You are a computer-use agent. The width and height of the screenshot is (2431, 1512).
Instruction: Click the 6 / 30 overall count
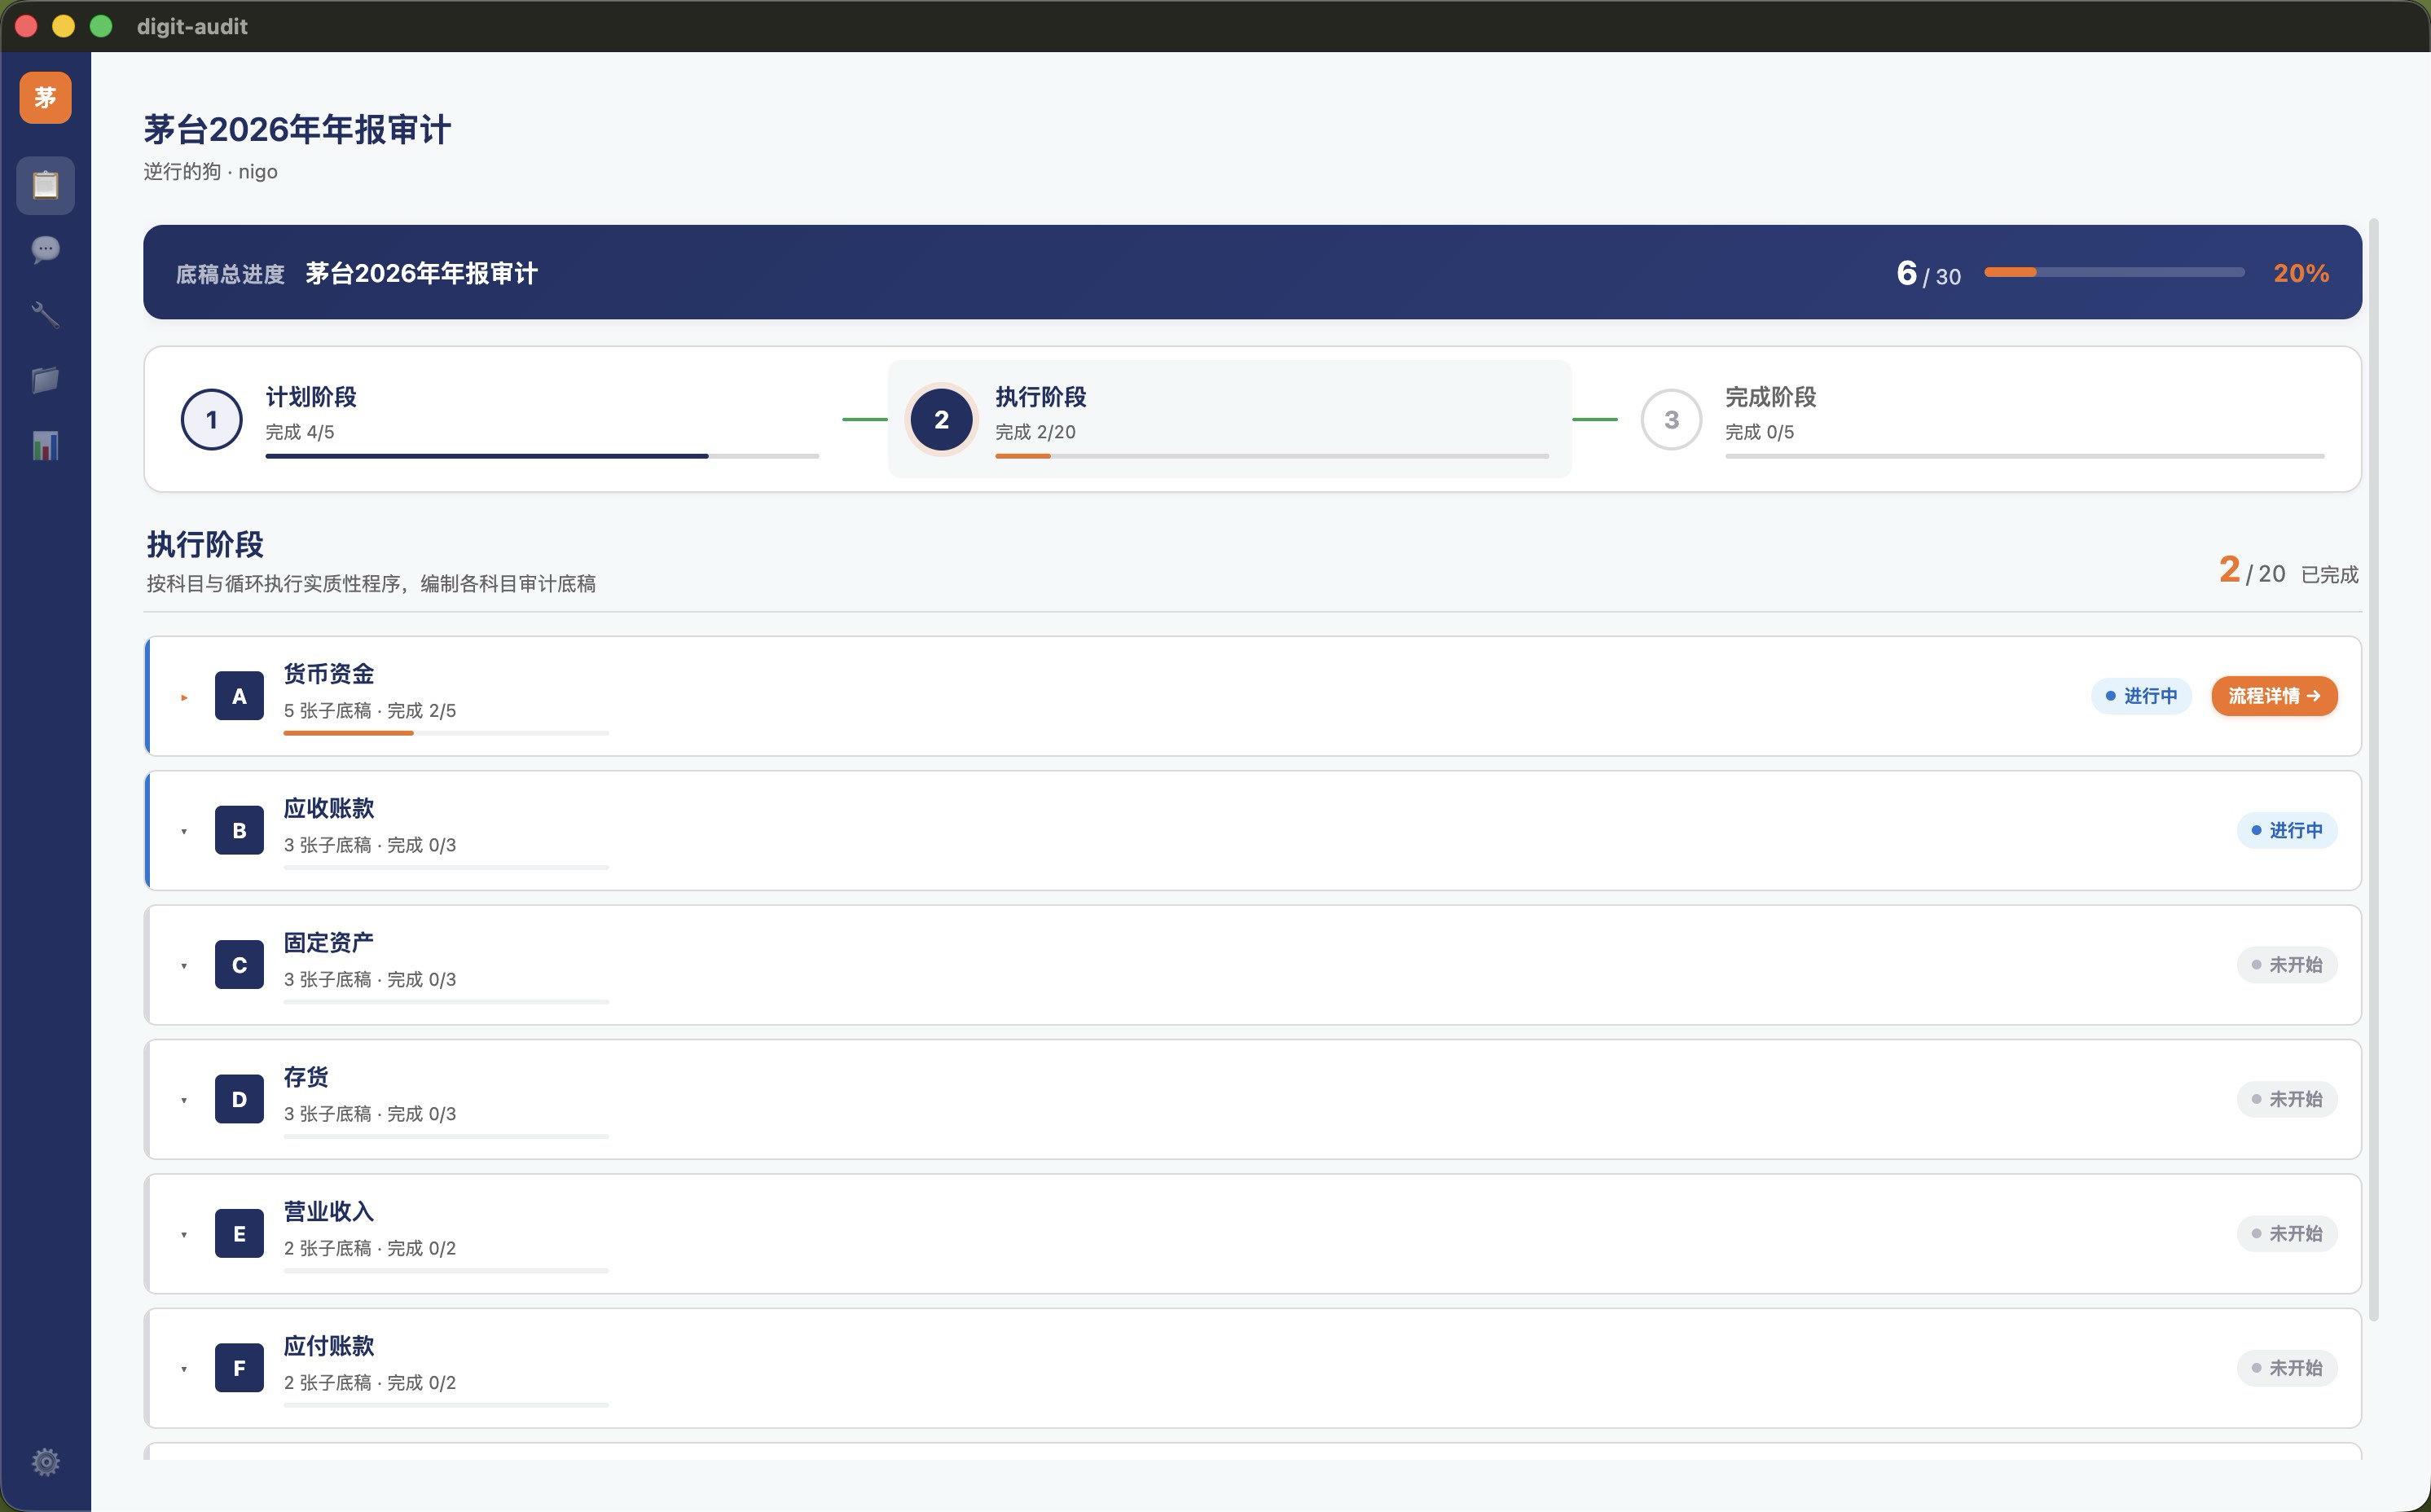(x=1928, y=273)
